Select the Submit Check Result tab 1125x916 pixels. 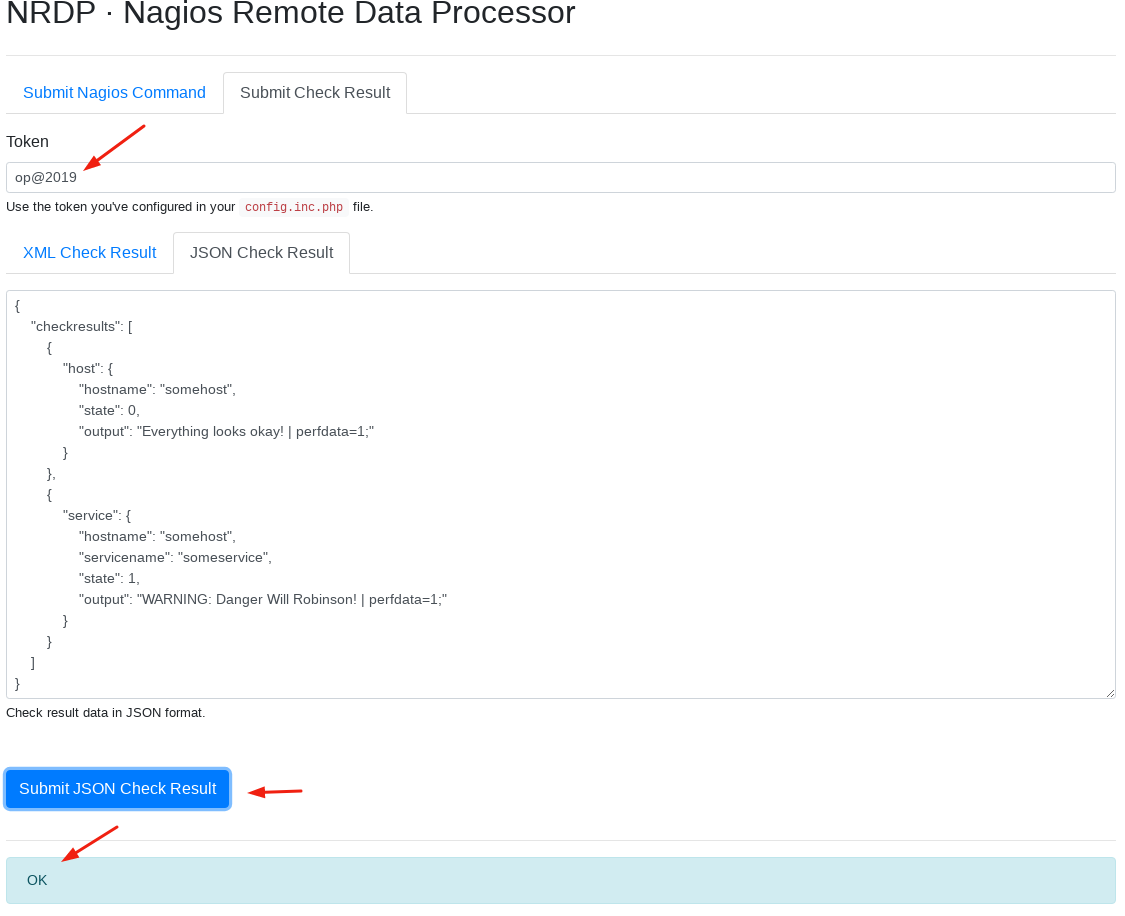(x=315, y=93)
